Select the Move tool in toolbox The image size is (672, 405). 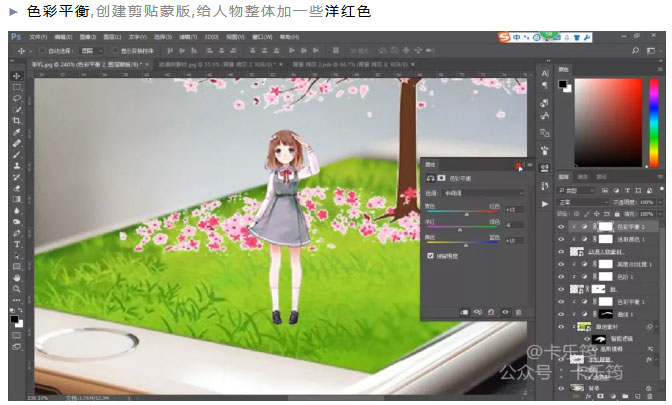[x=17, y=76]
